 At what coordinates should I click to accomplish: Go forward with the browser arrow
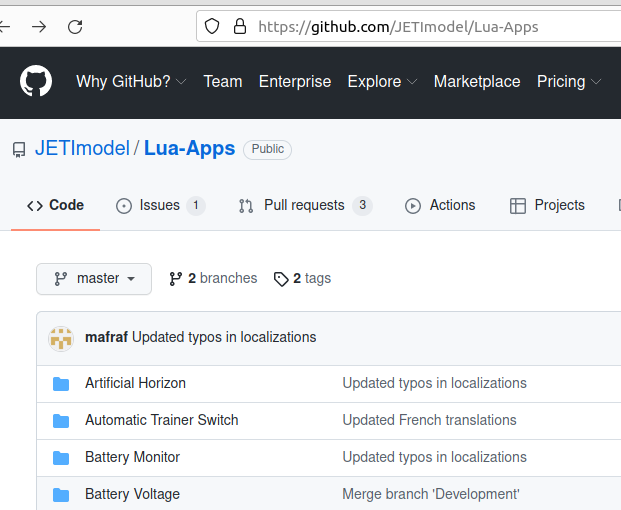(x=39, y=27)
